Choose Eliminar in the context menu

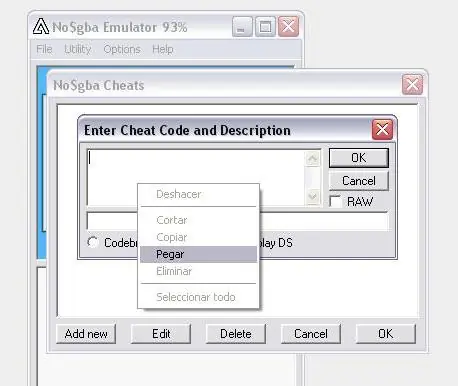(x=199, y=271)
